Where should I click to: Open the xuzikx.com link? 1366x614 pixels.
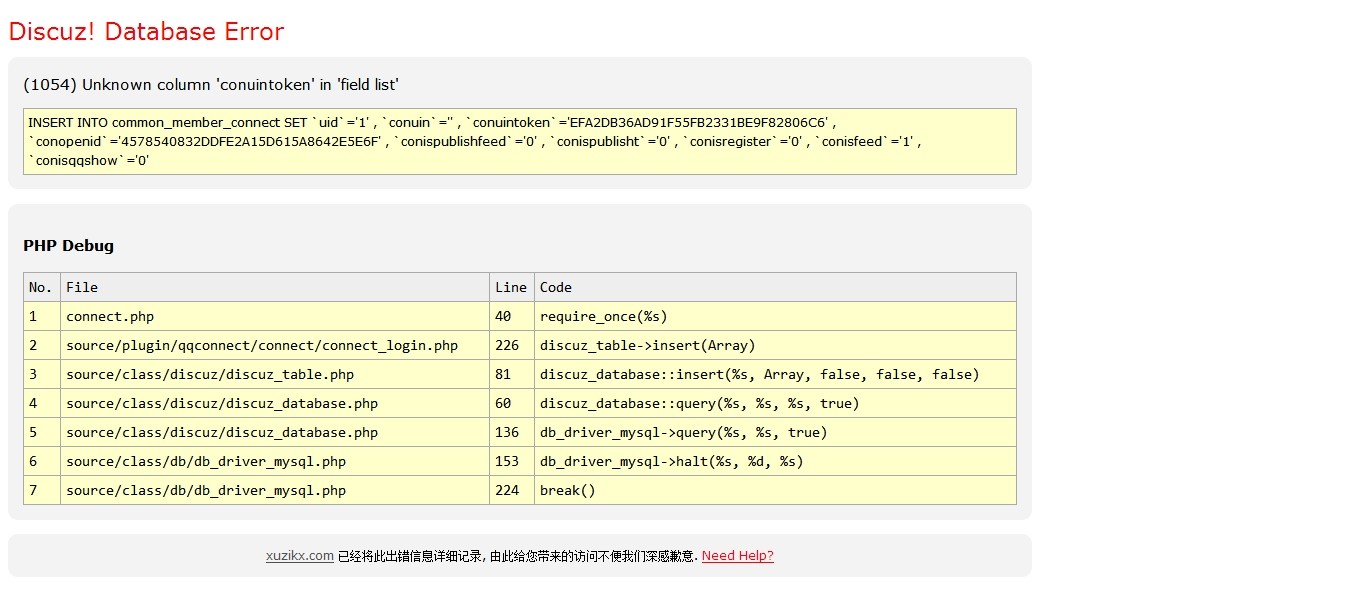pos(299,555)
